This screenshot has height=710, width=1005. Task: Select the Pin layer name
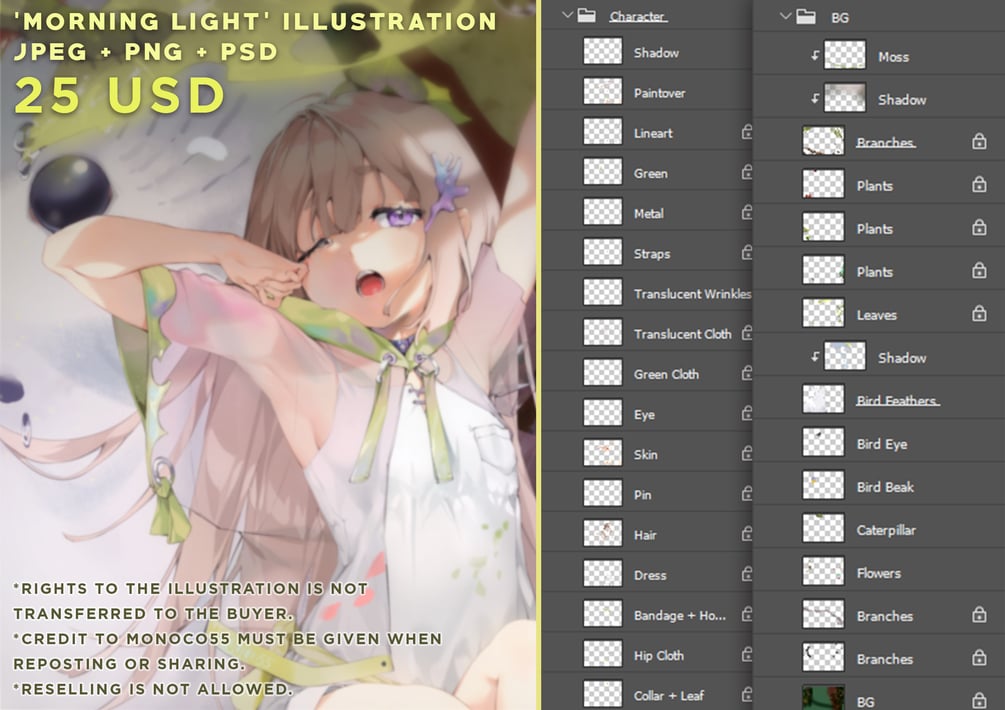pyautogui.click(x=642, y=495)
